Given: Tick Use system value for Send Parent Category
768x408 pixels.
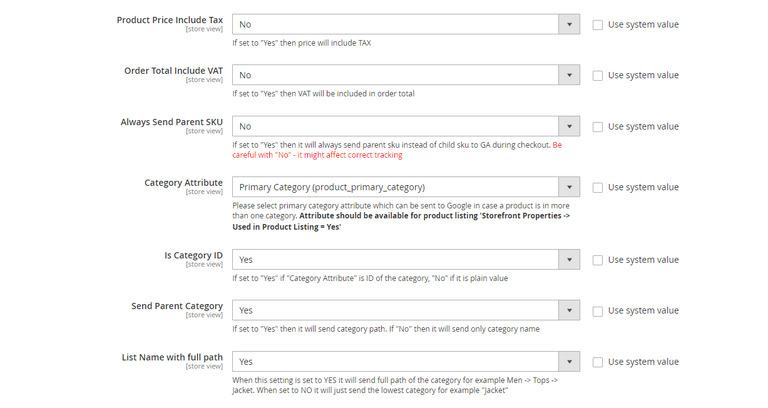Looking at the screenshot, I should pos(598,311).
